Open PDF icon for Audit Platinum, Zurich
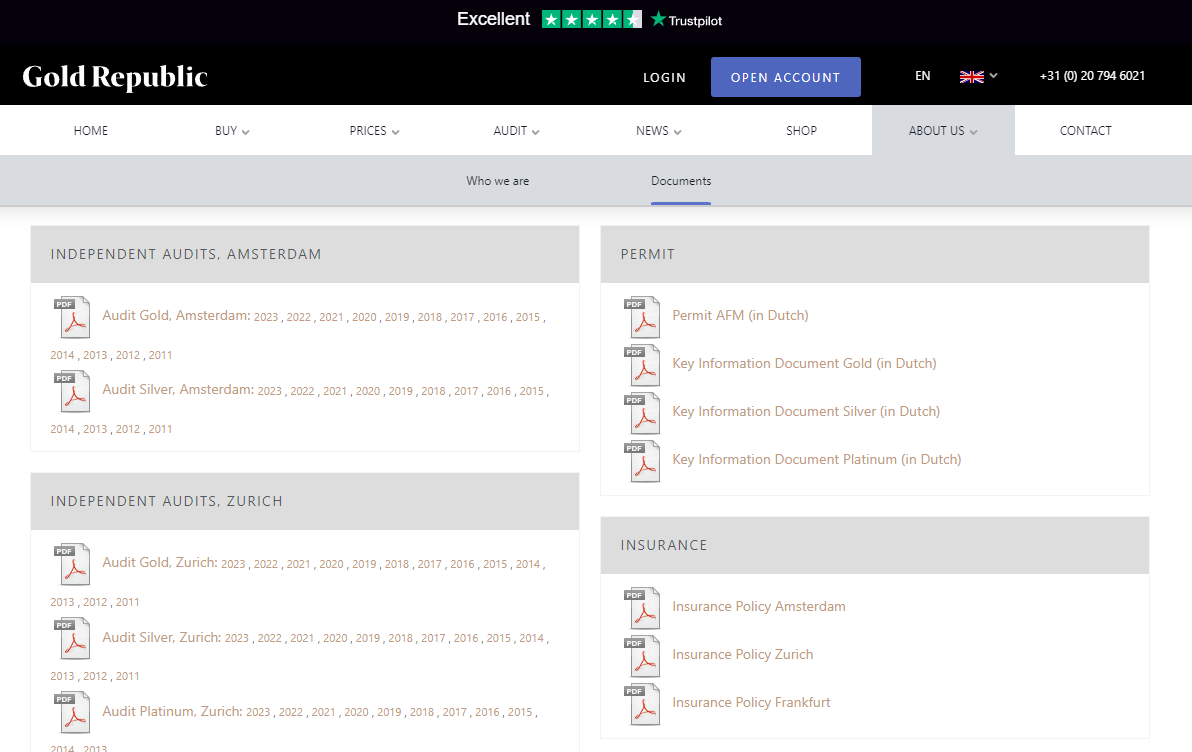This screenshot has height=752, width=1192. 73,712
